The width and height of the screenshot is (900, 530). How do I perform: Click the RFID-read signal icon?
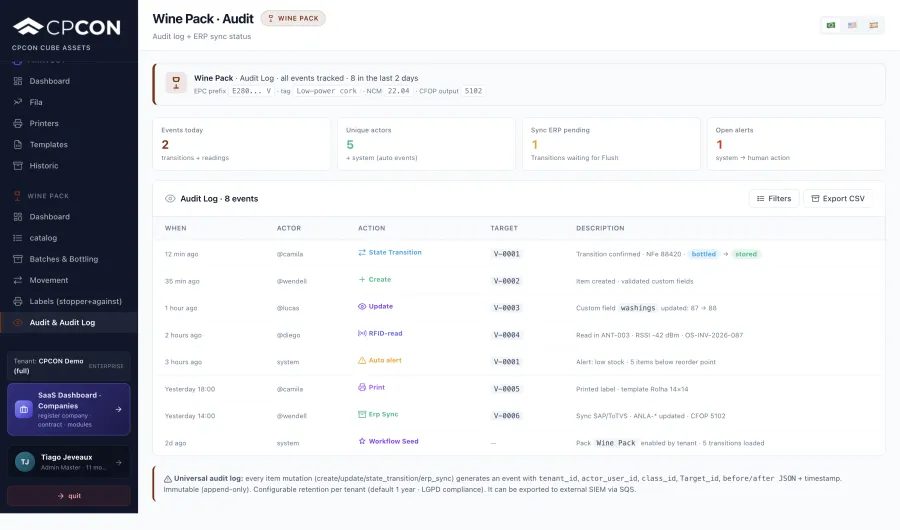(x=362, y=334)
